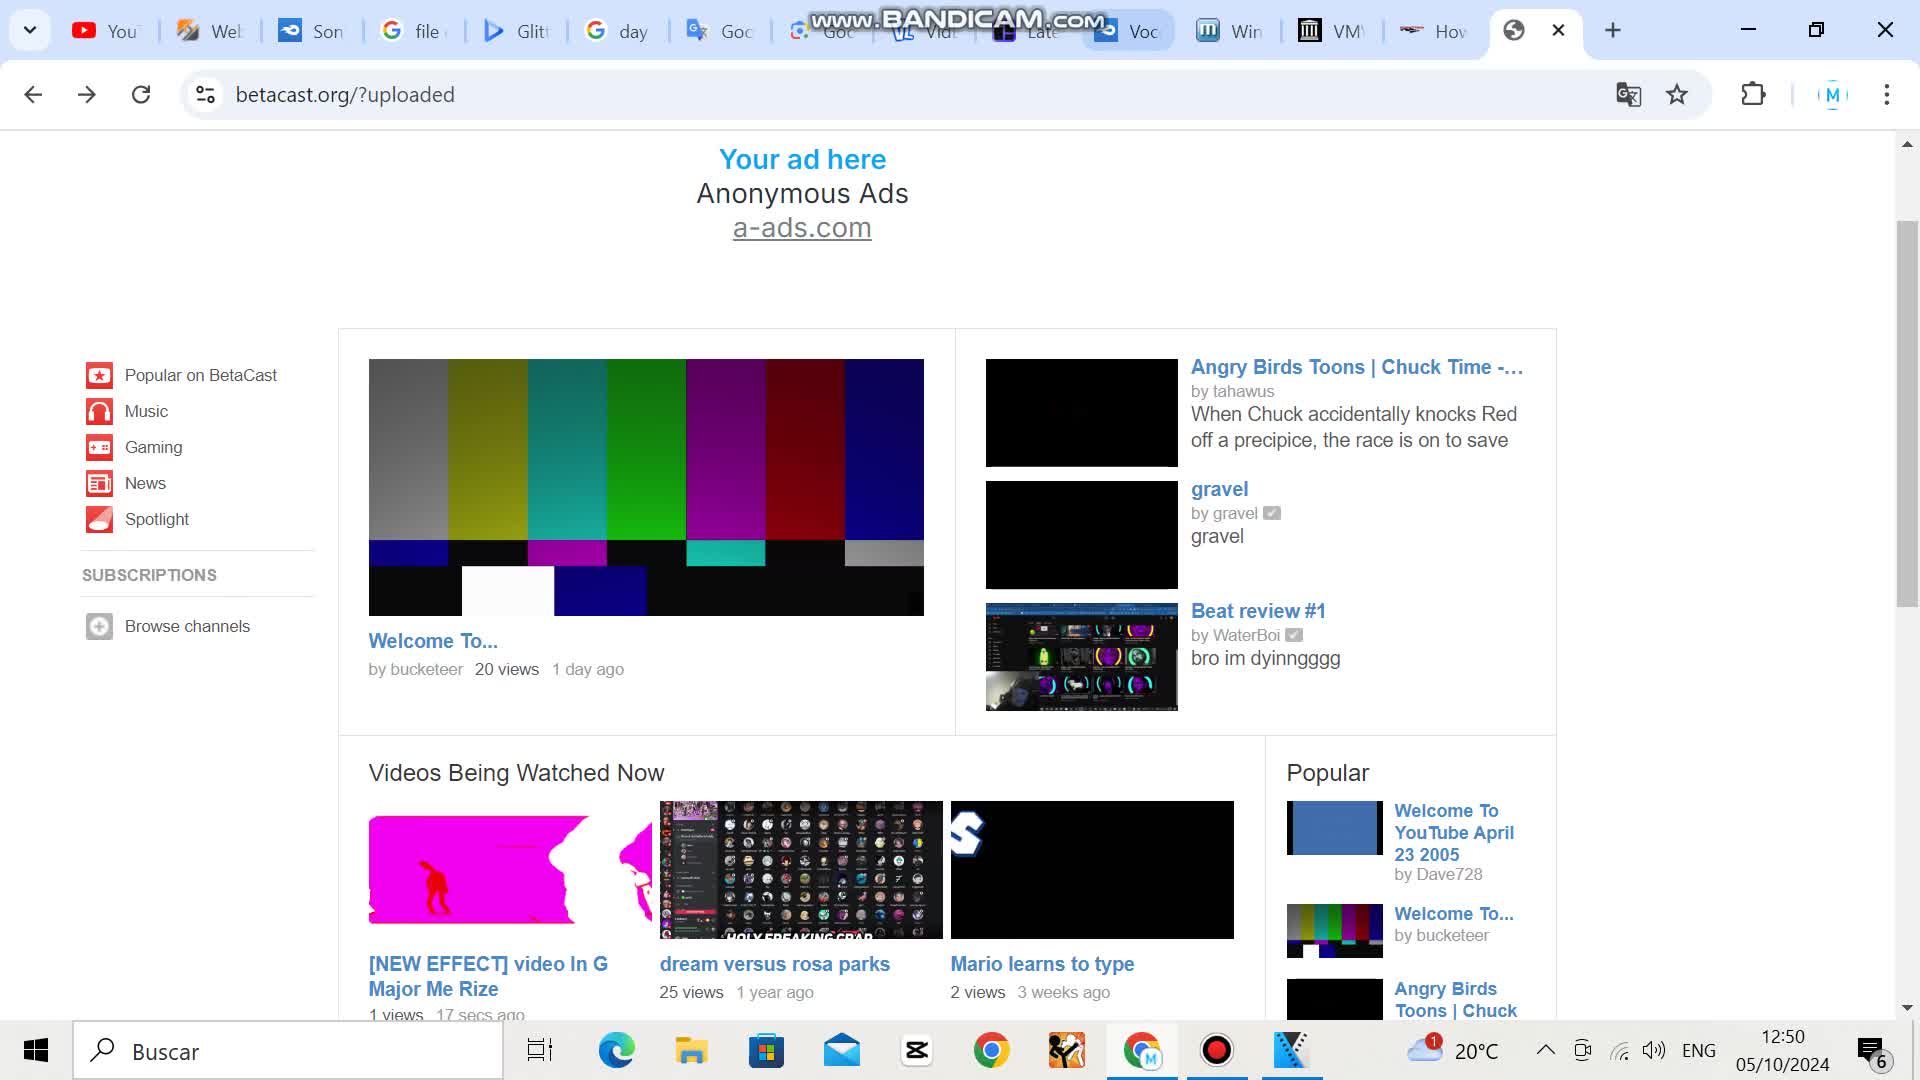
Task: Open the browser Extensions puzzle icon
Action: point(1753,94)
